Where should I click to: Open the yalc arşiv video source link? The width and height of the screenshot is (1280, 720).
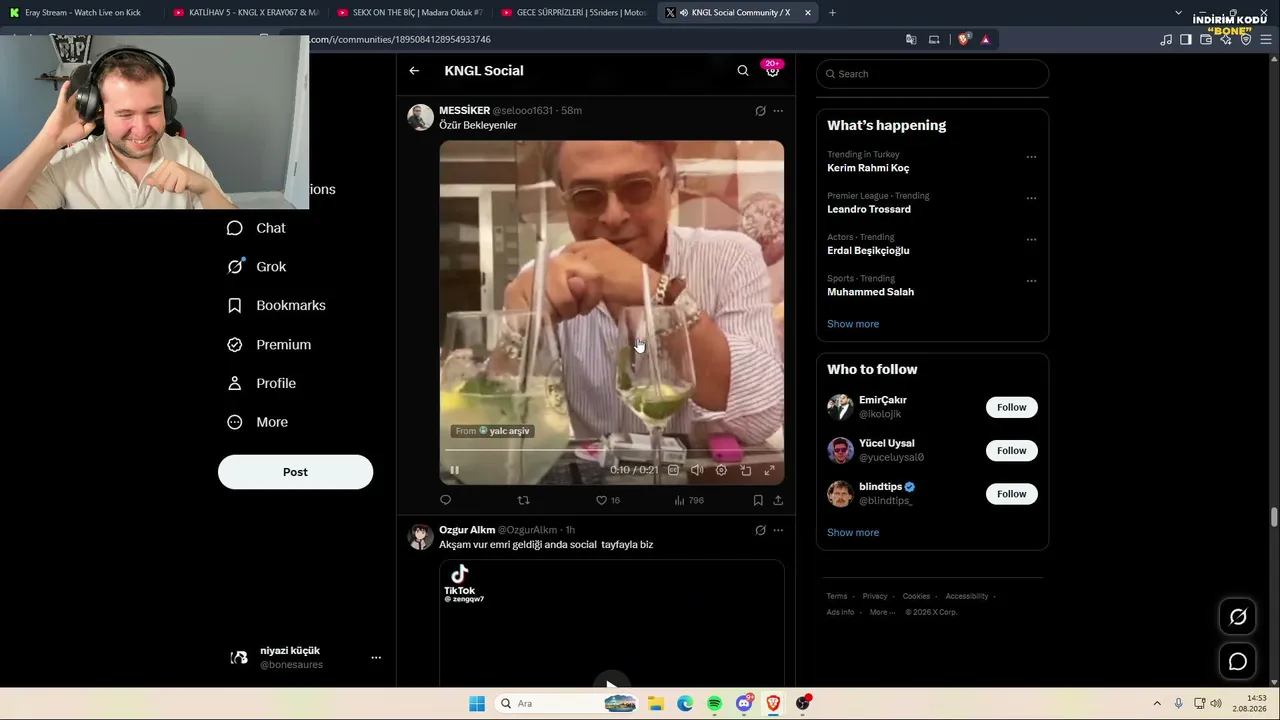[x=493, y=431]
